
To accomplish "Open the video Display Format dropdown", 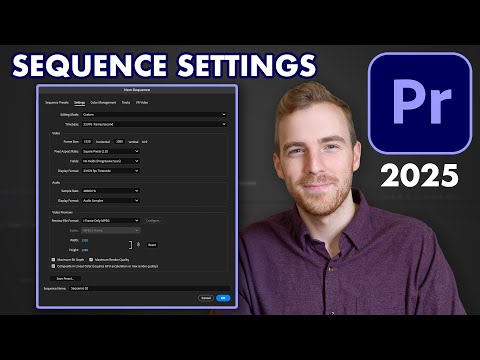I will pyautogui.click(x=111, y=171).
